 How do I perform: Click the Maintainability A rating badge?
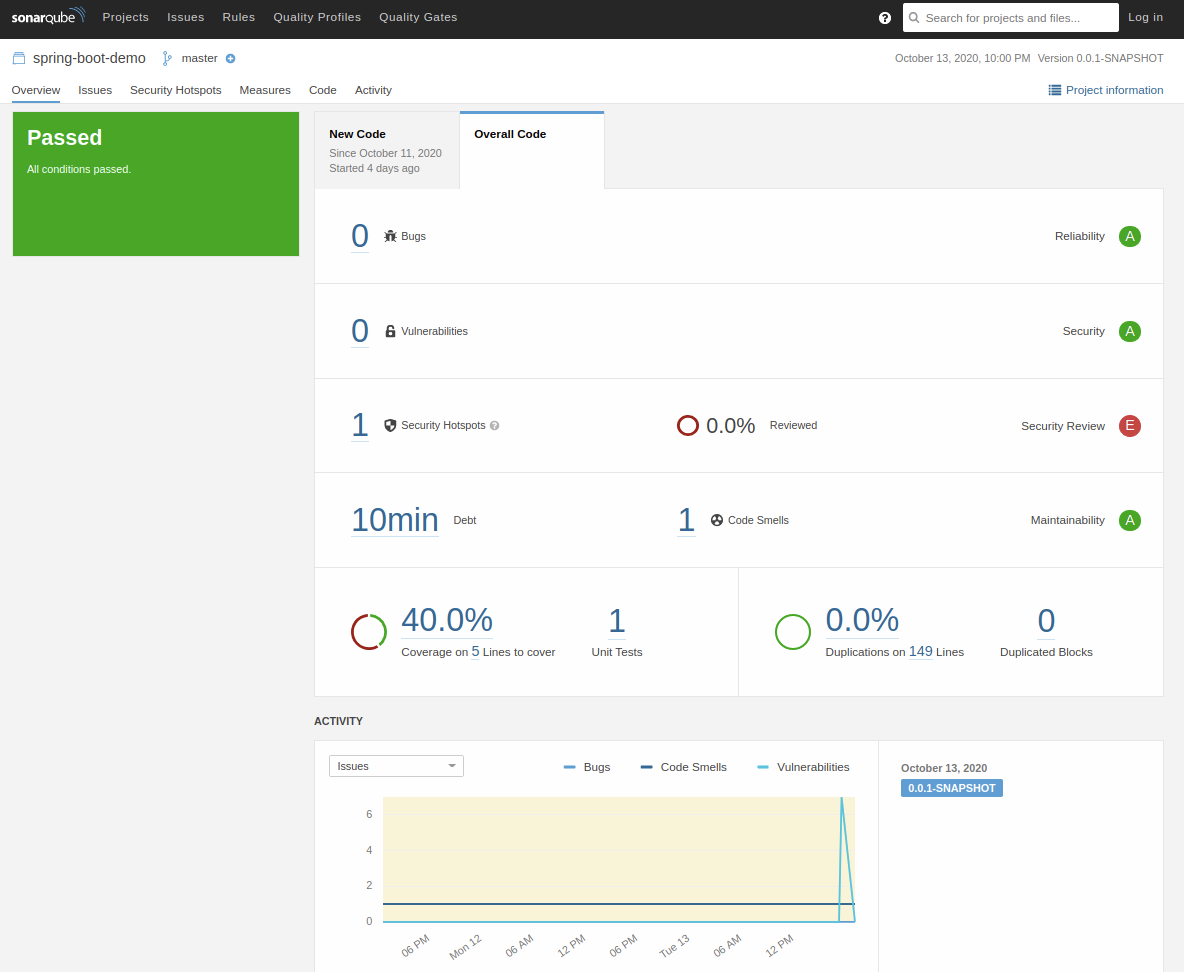pyautogui.click(x=1130, y=520)
